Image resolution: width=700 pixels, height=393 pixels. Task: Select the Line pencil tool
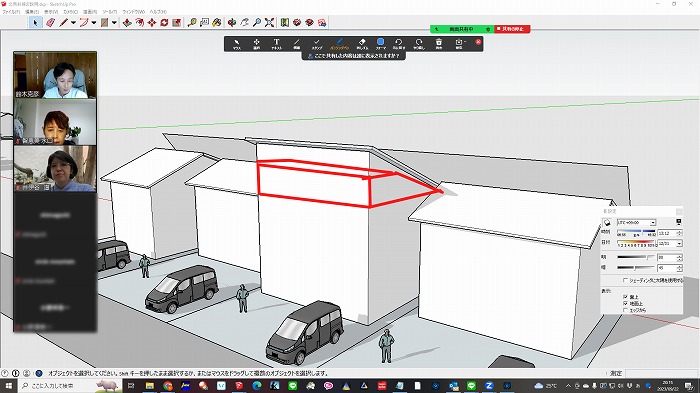pyautogui.click(x=63, y=22)
